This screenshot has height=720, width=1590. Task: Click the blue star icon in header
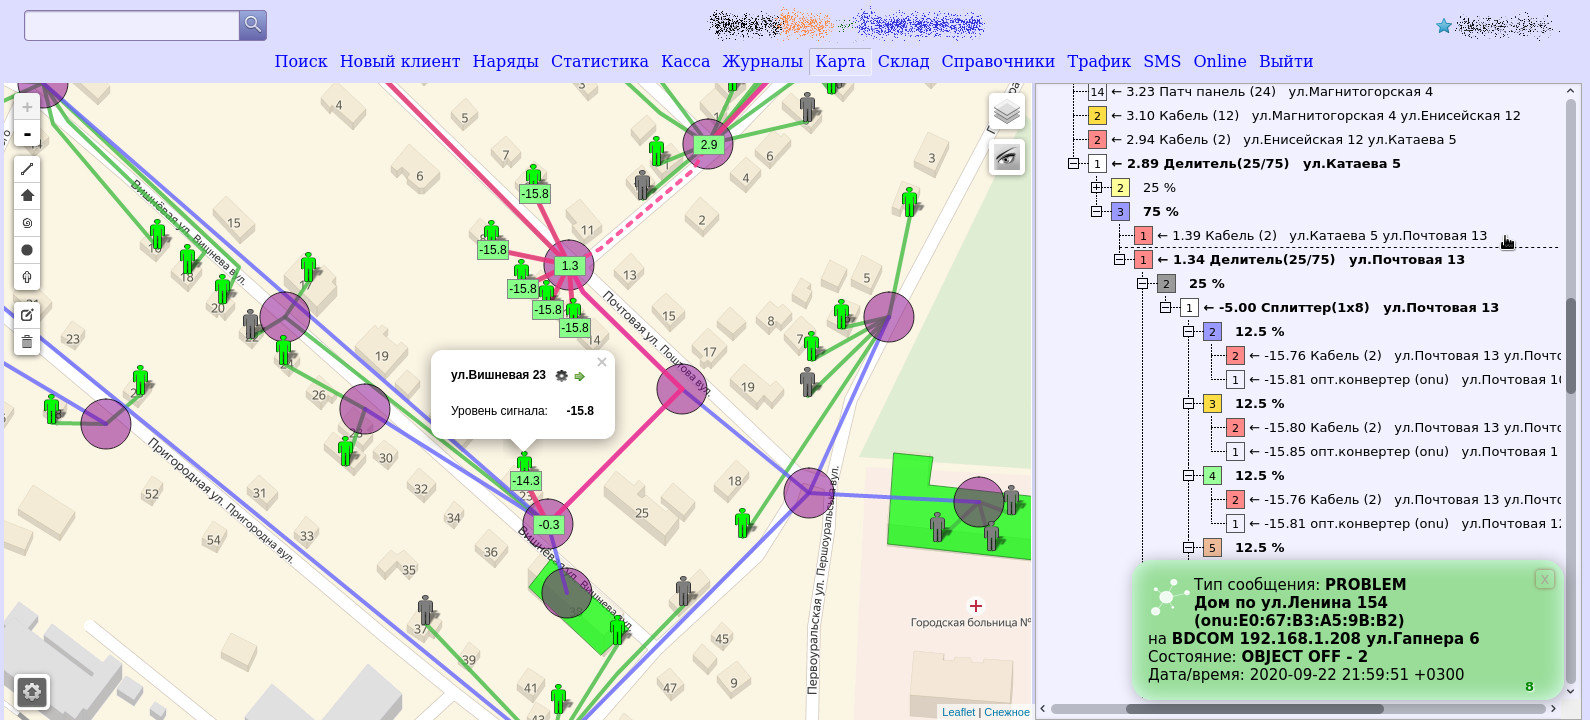pyautogui.click(x=1444, y=26)
